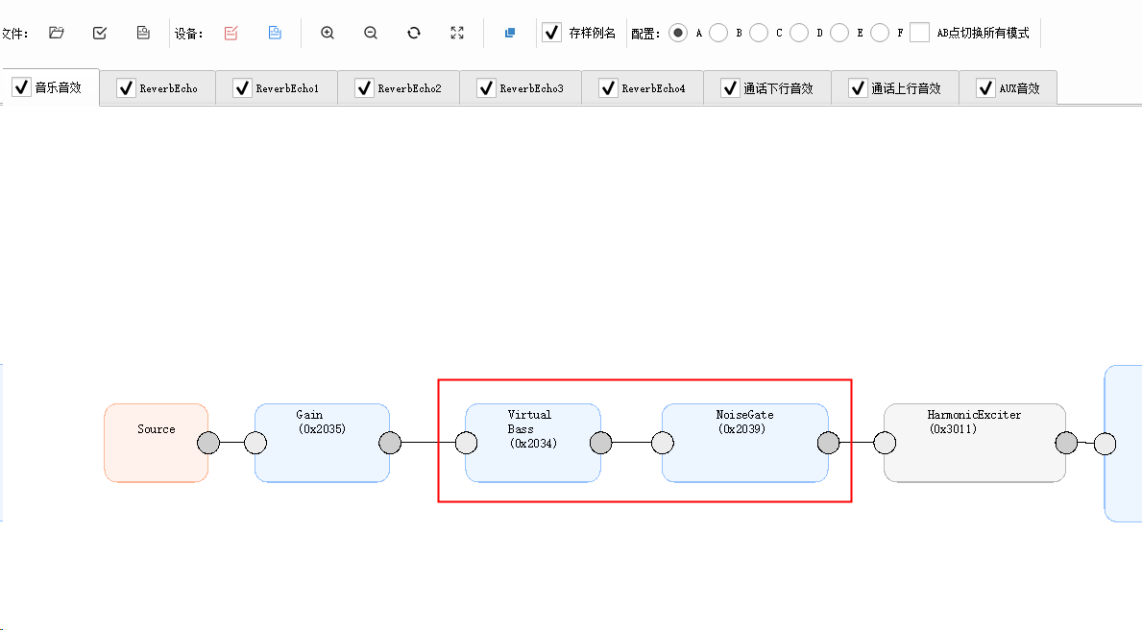Click the Virtual Bass output port
Viewport: 1142px width, 630px height.
tap(601, 443)
